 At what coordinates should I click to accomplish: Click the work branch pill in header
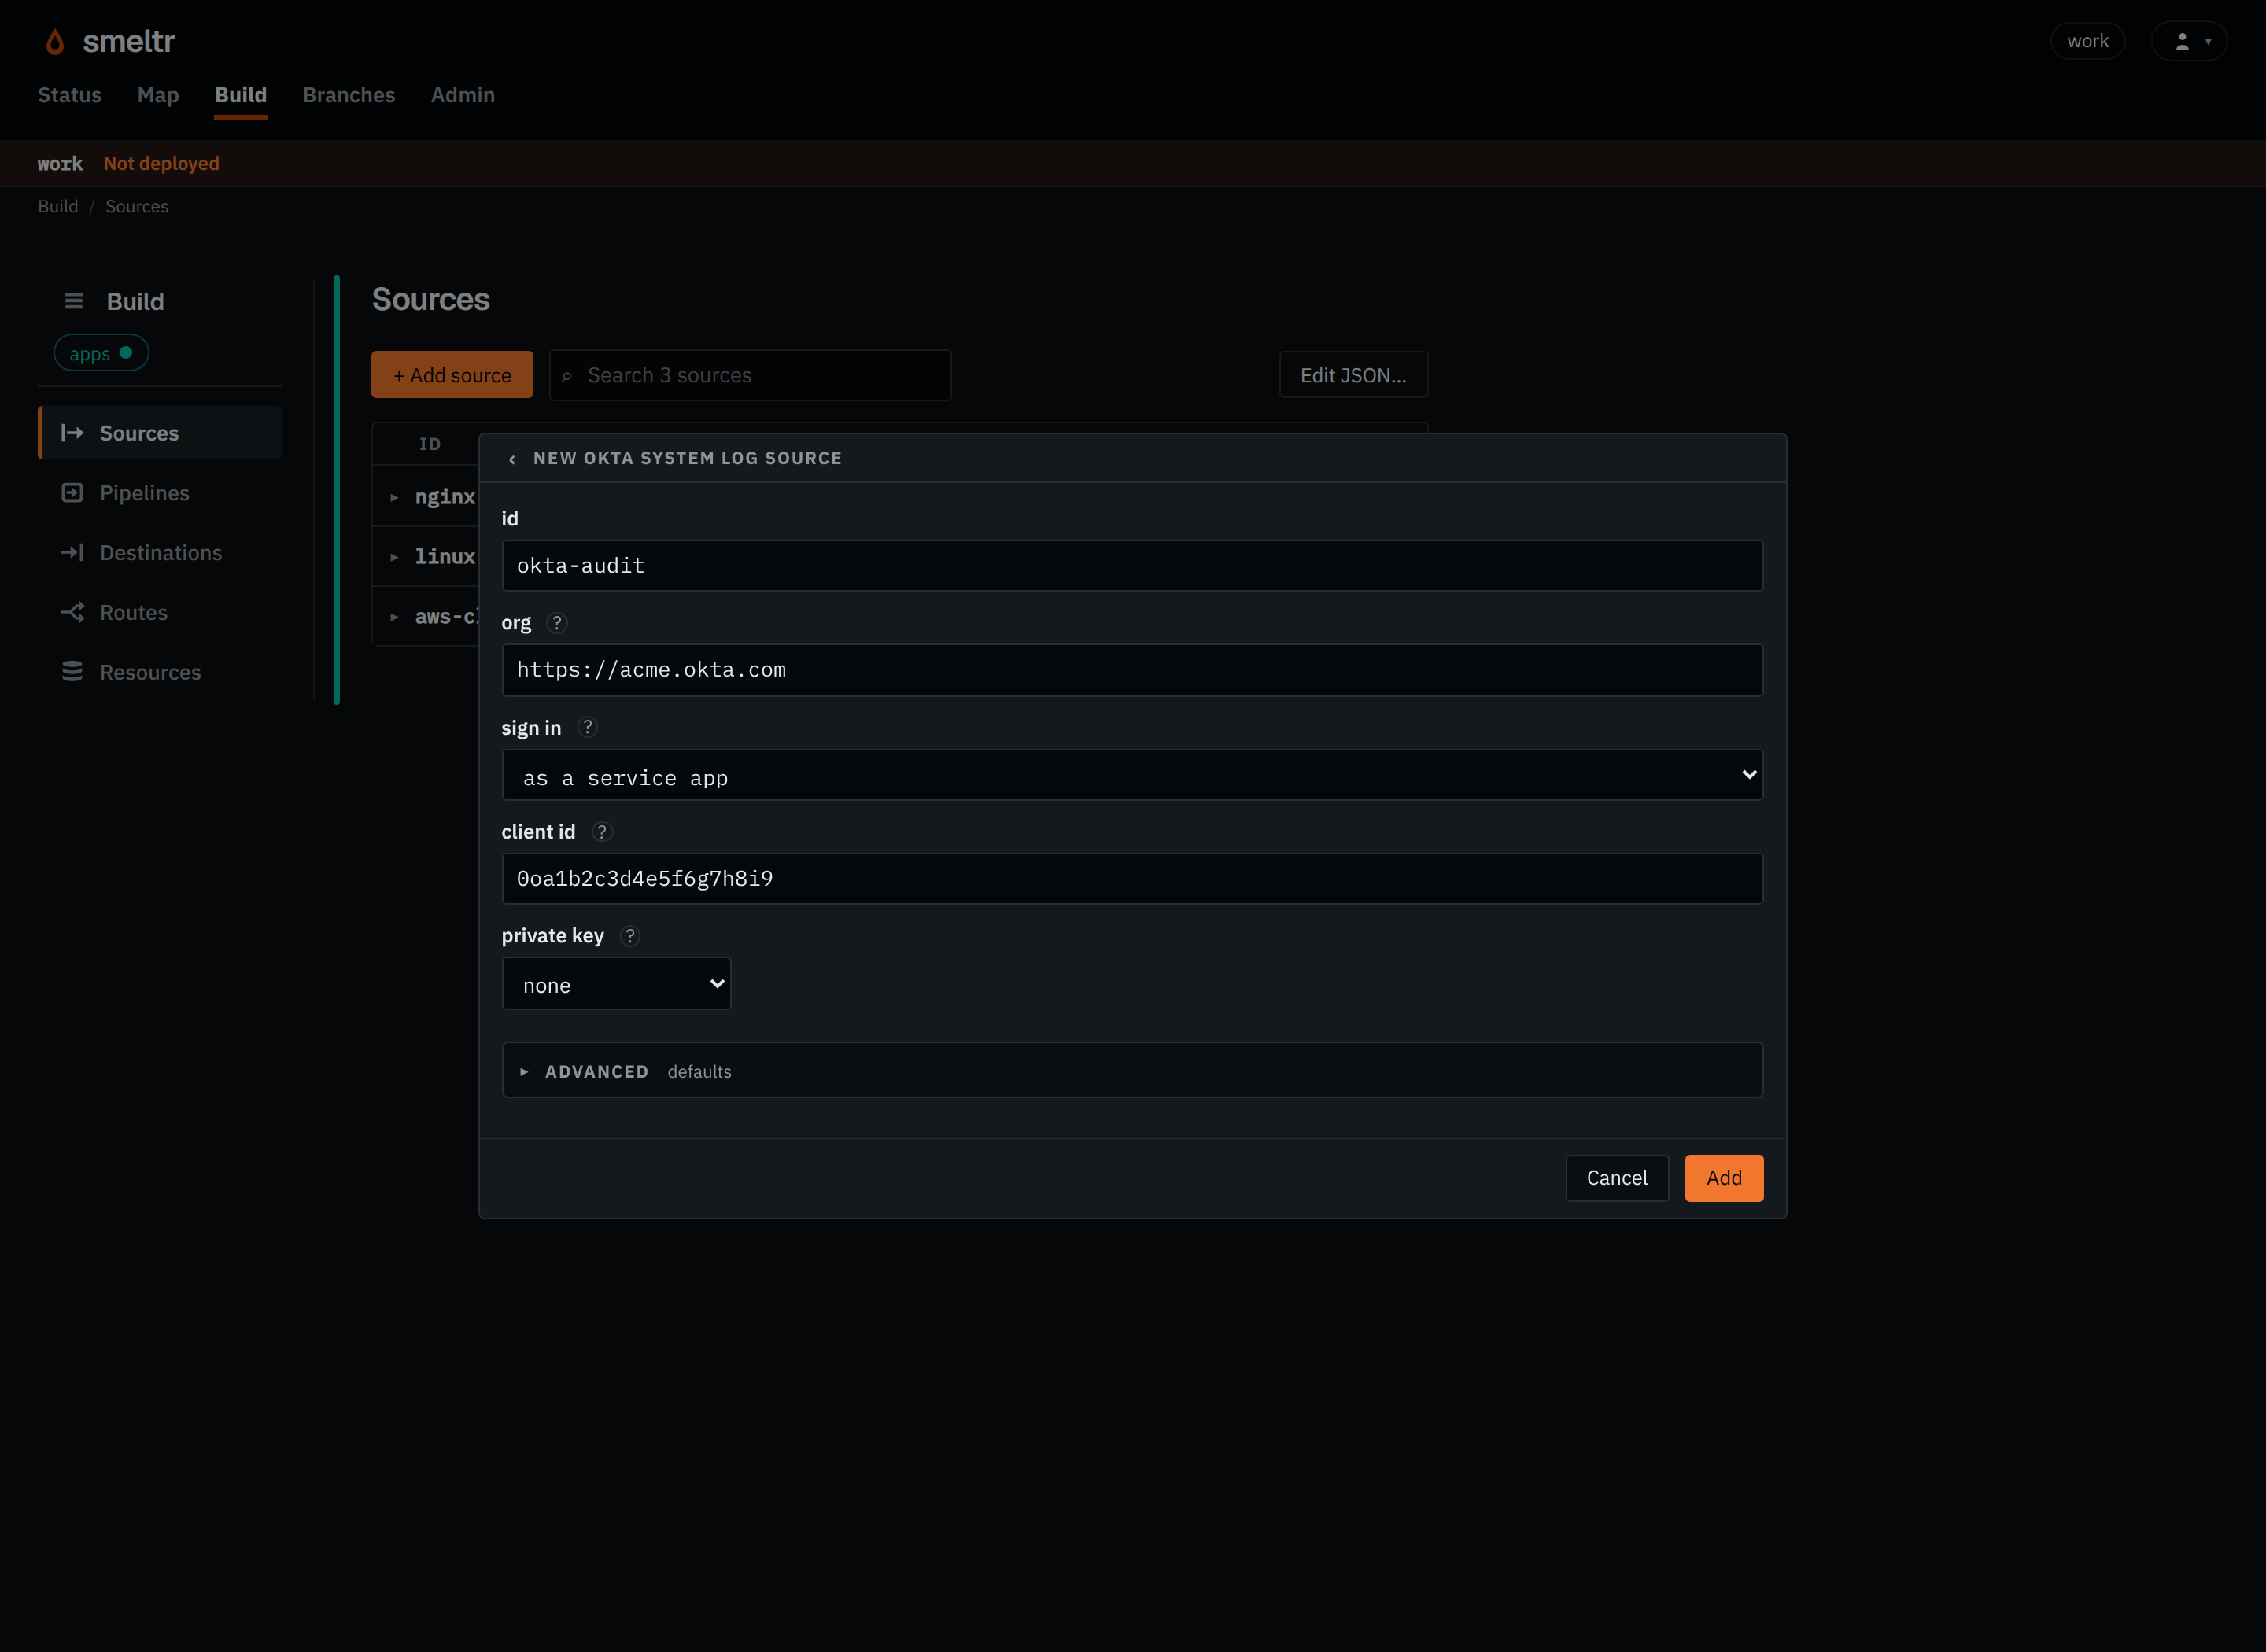(2088, 41)
